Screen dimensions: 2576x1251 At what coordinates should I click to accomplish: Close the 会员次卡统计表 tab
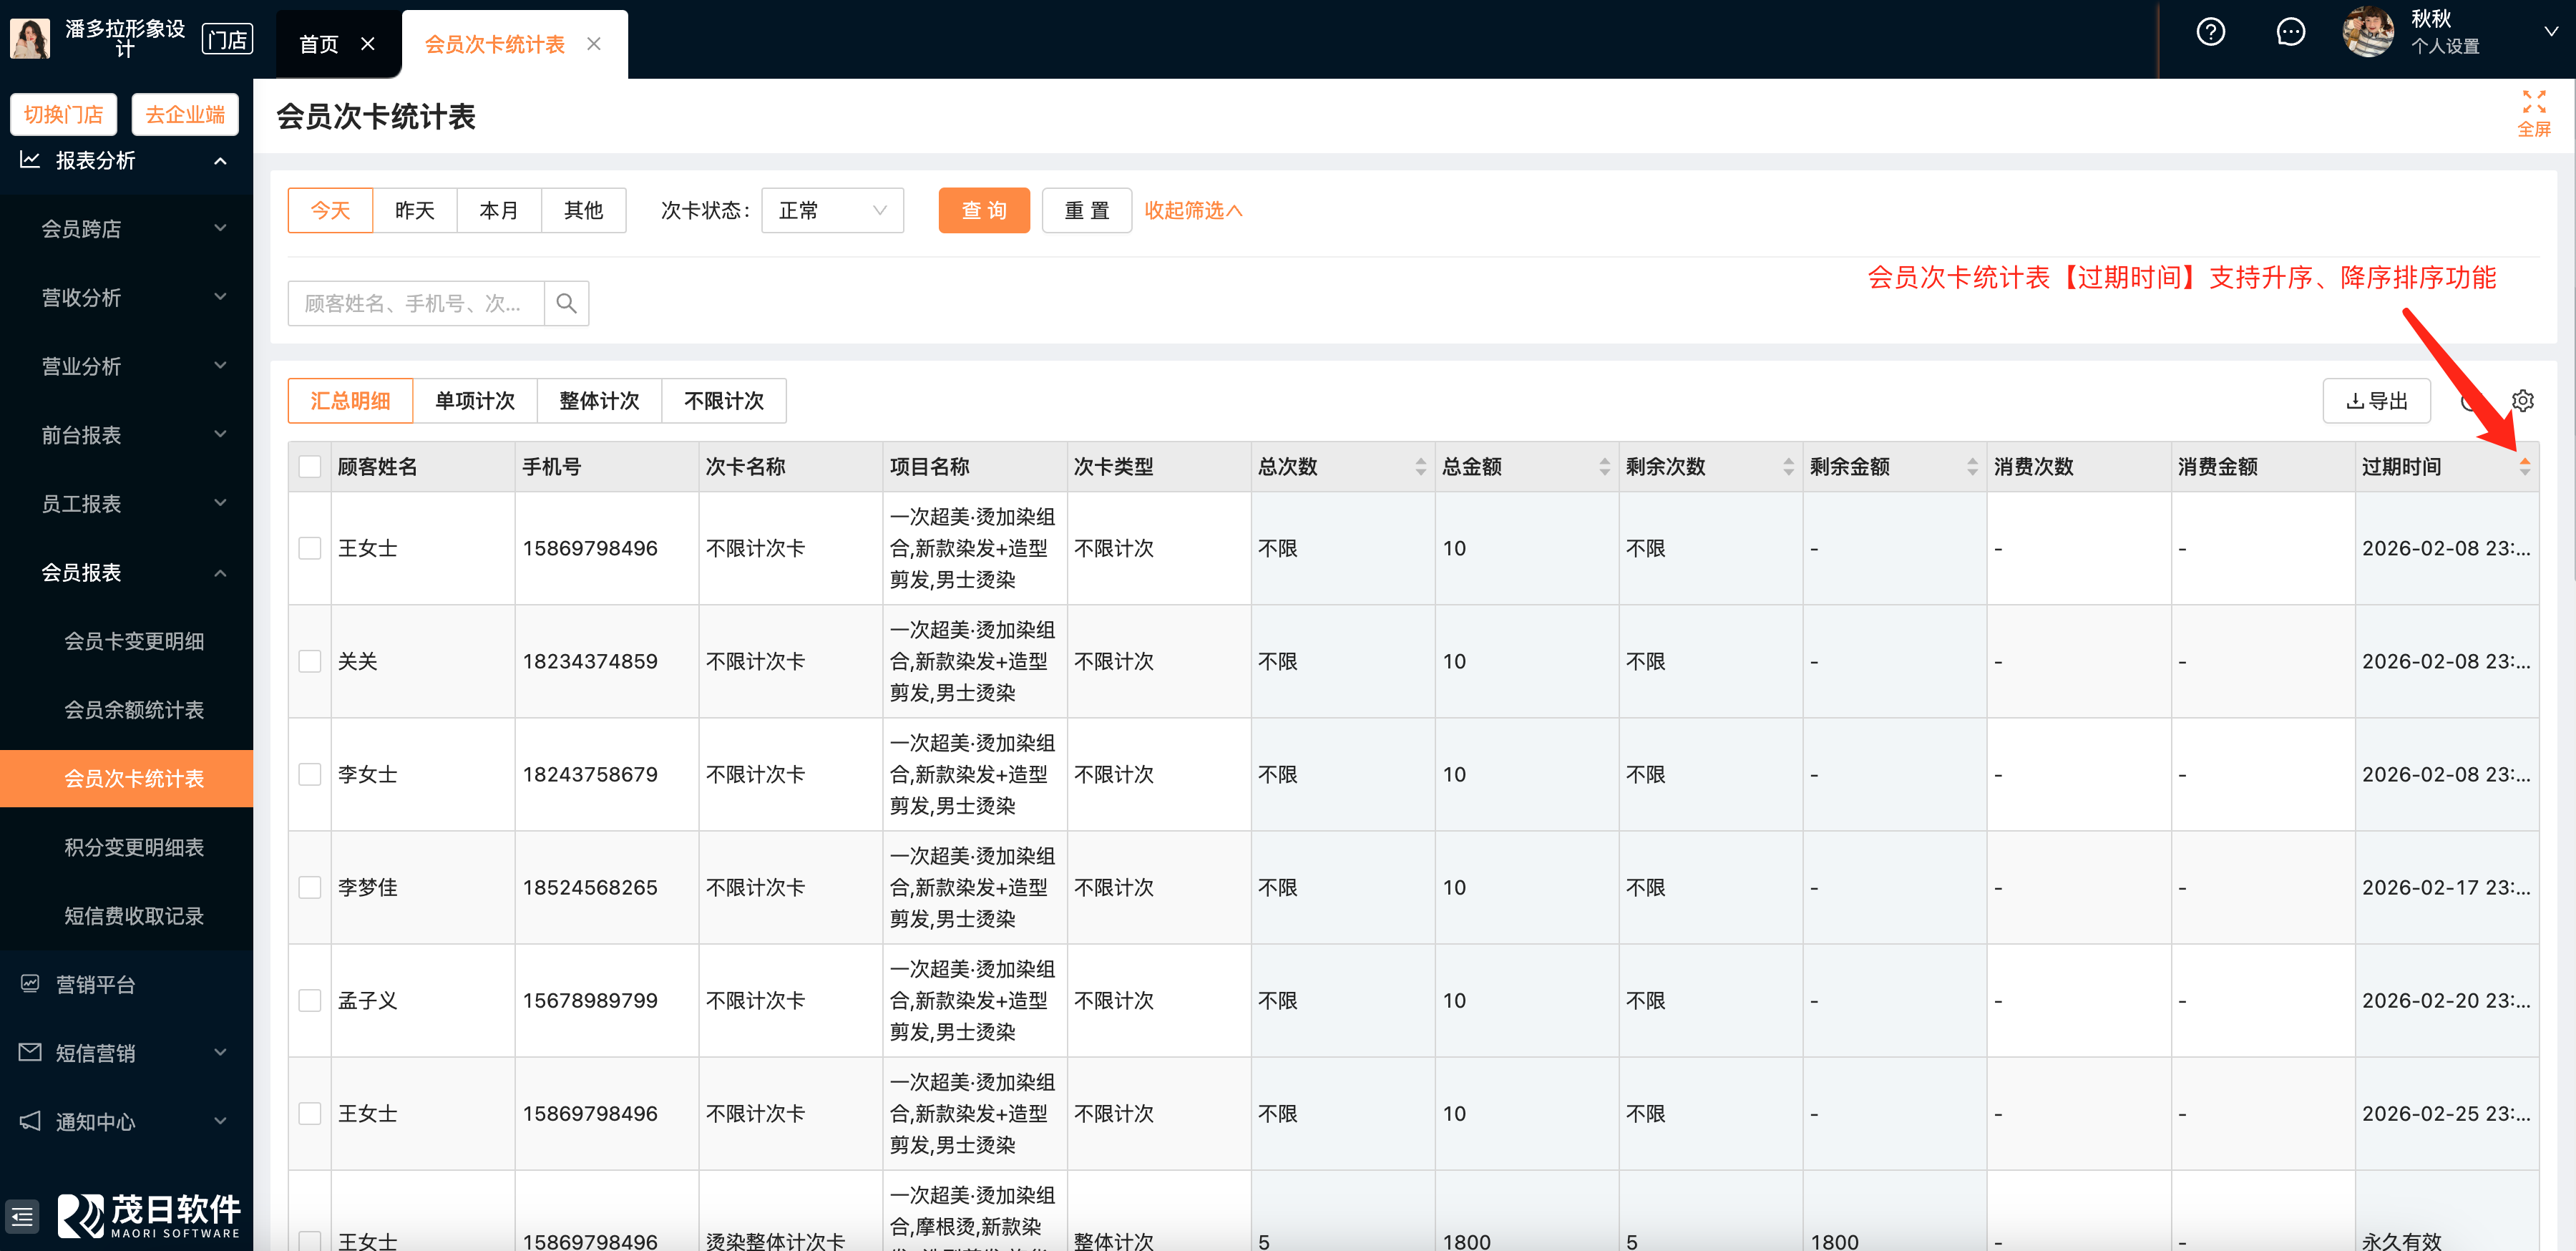click(594, 44)
